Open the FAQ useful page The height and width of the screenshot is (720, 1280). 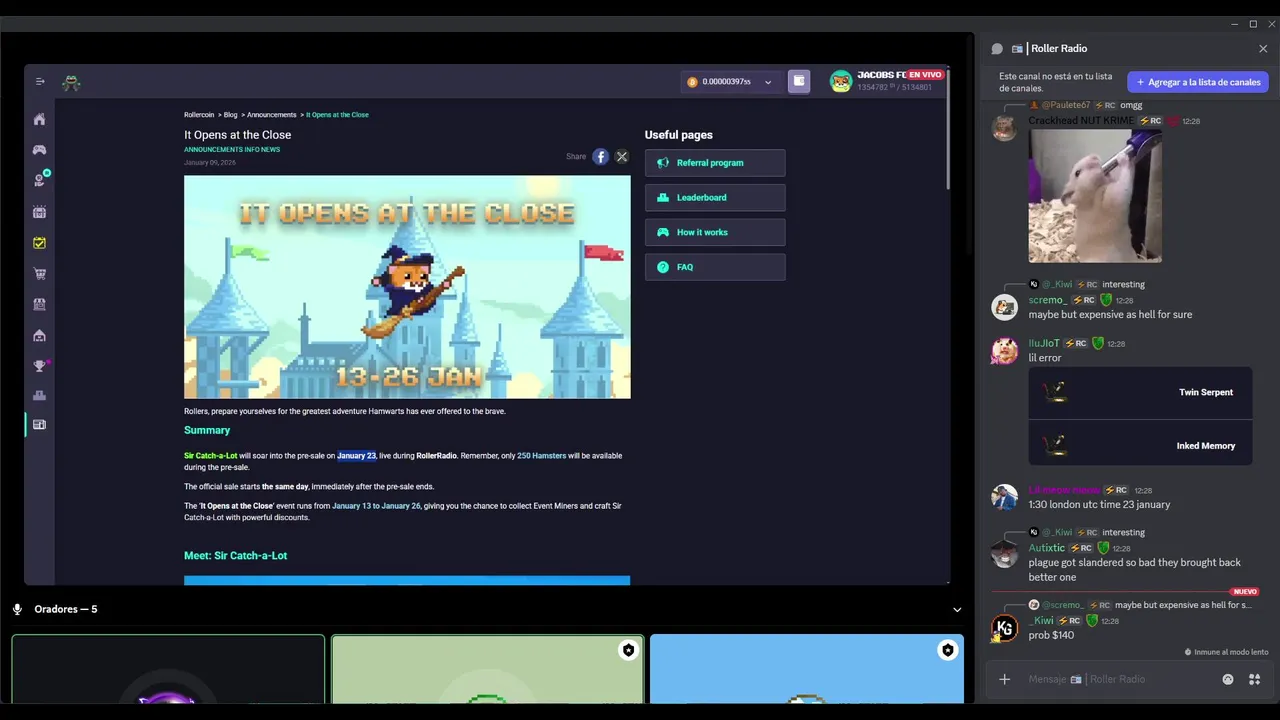click(715, 267)
